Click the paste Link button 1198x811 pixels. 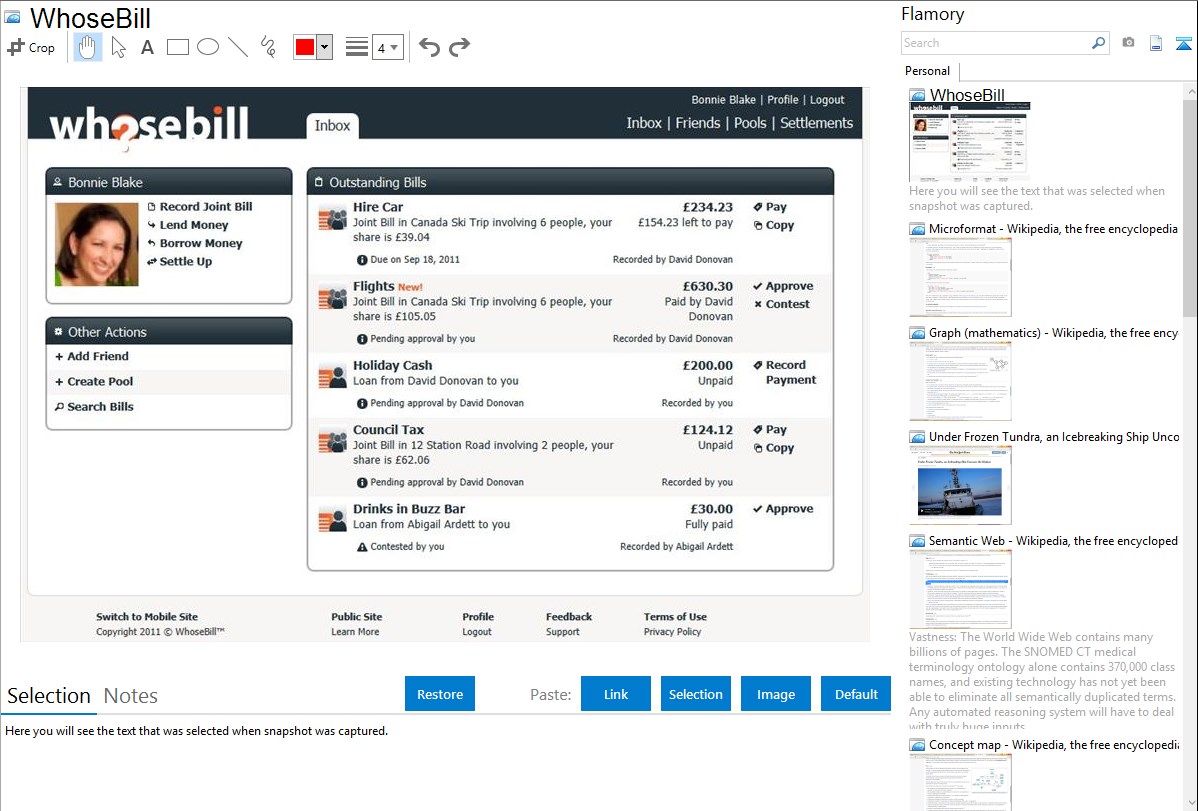tap(616, 694)
